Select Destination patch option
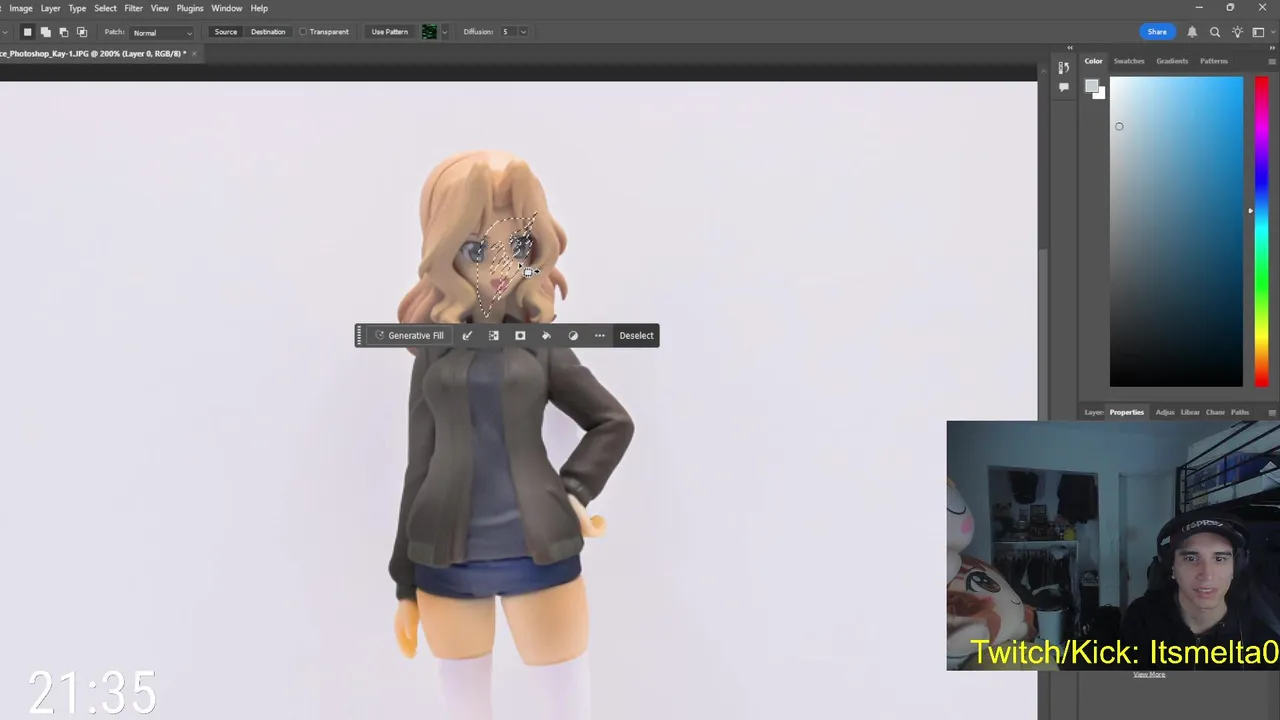The width and height of the screenshot is (1280, 720). 268,32
